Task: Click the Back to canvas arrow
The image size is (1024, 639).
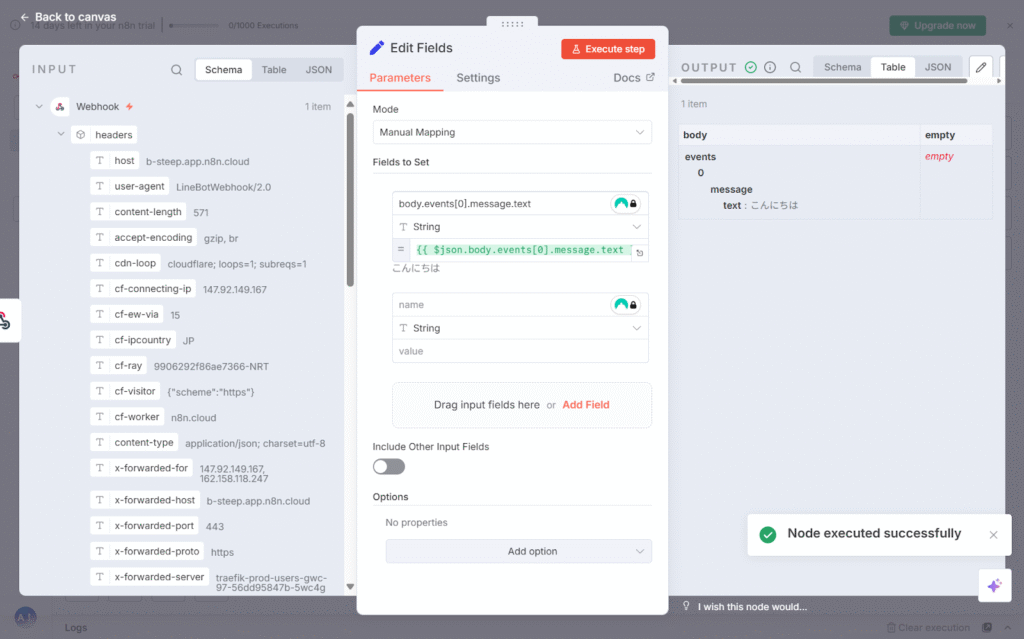Action: coord(25,17)
